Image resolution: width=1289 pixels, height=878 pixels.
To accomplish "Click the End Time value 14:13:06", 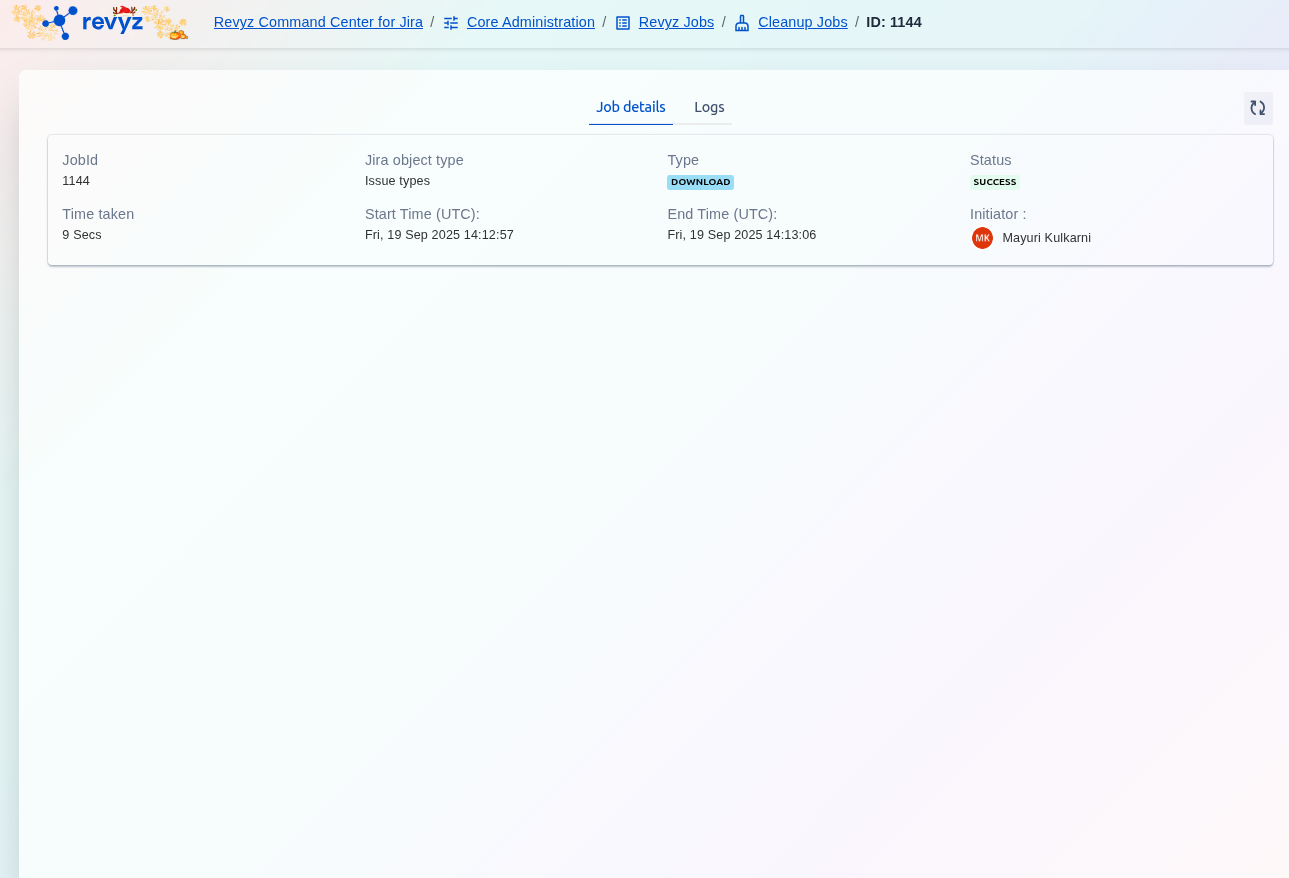I will [x=741, y=235].
